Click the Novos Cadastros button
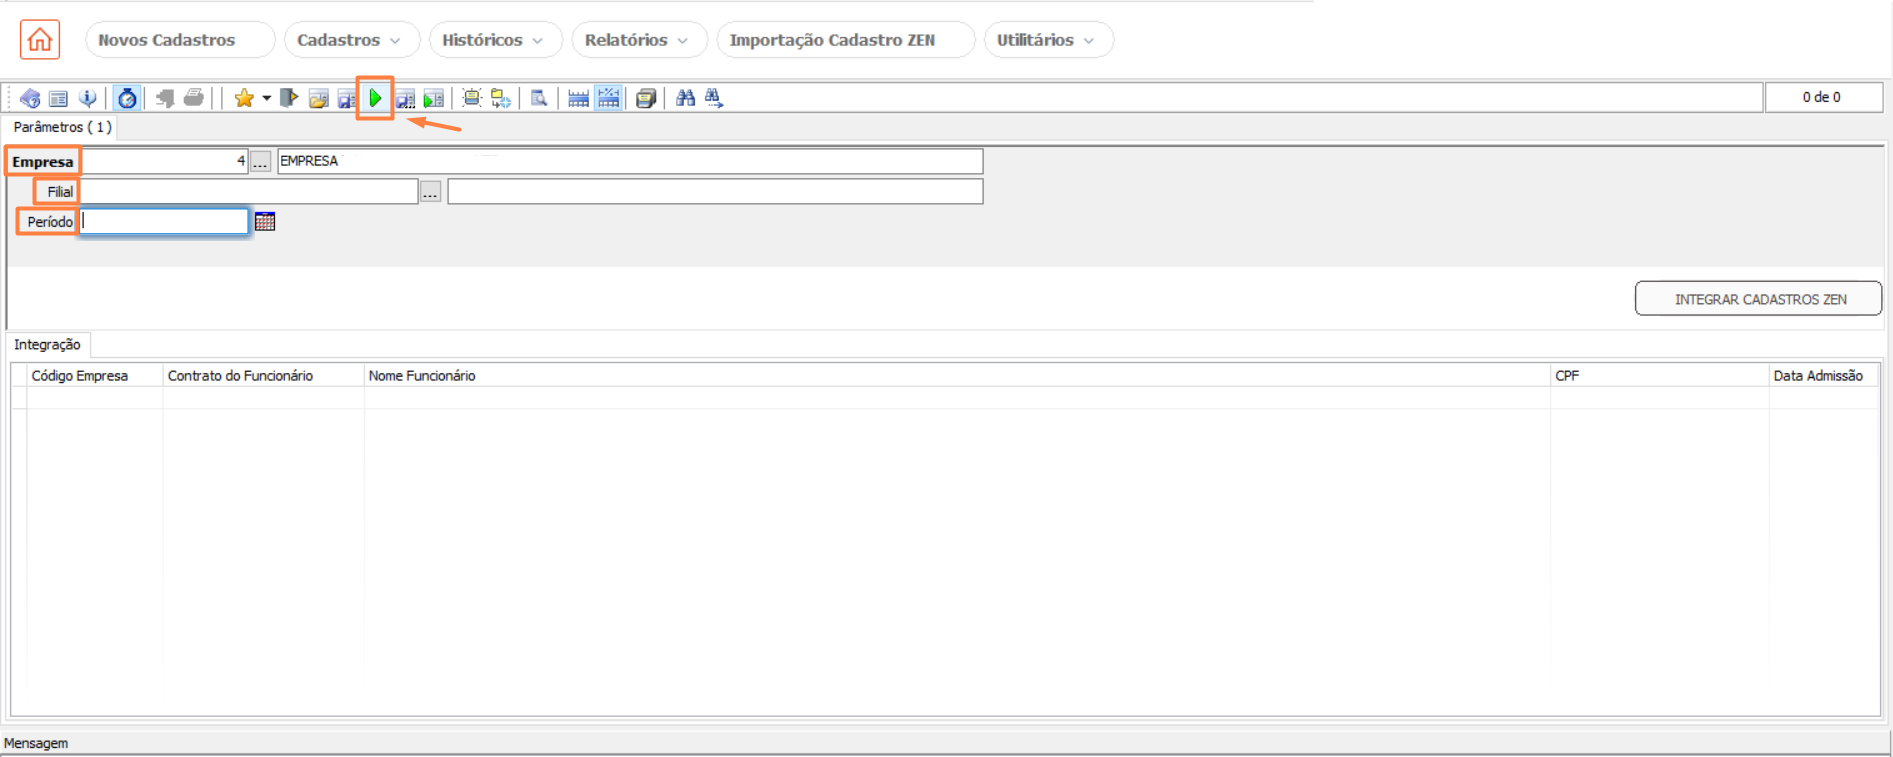The width and height of the screenshot is (1893, 757). tap(167, 40)
